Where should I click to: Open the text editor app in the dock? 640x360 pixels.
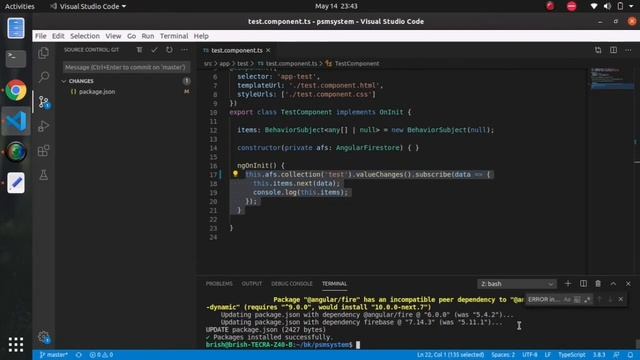pyautogui.click(x=16, y=183)
